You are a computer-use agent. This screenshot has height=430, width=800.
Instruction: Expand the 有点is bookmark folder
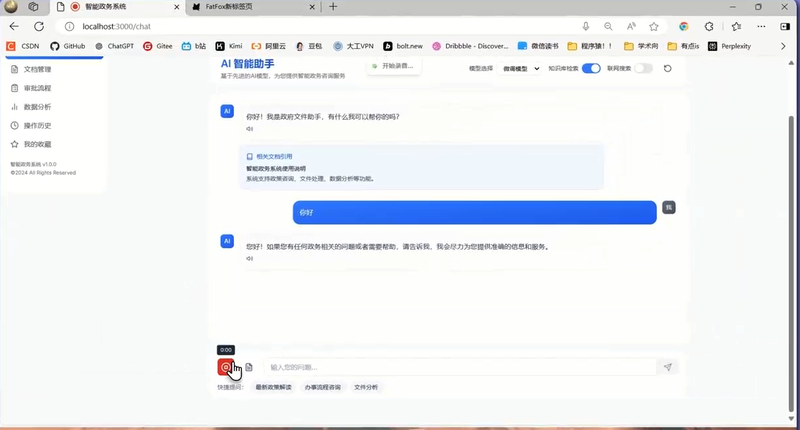(x=684, y=46)
